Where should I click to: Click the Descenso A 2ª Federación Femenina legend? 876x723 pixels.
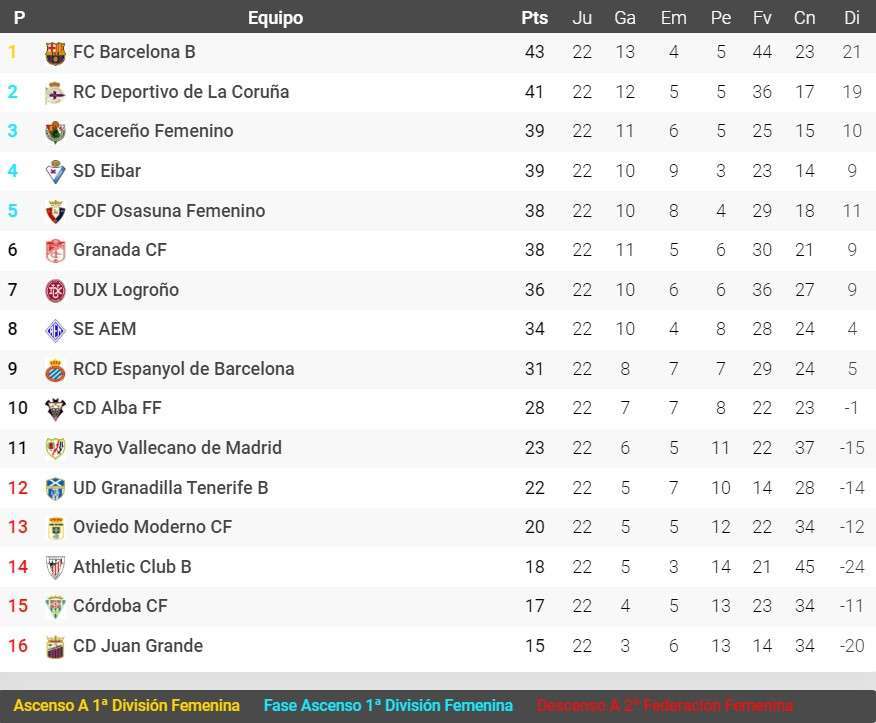[x=664, y=704]
